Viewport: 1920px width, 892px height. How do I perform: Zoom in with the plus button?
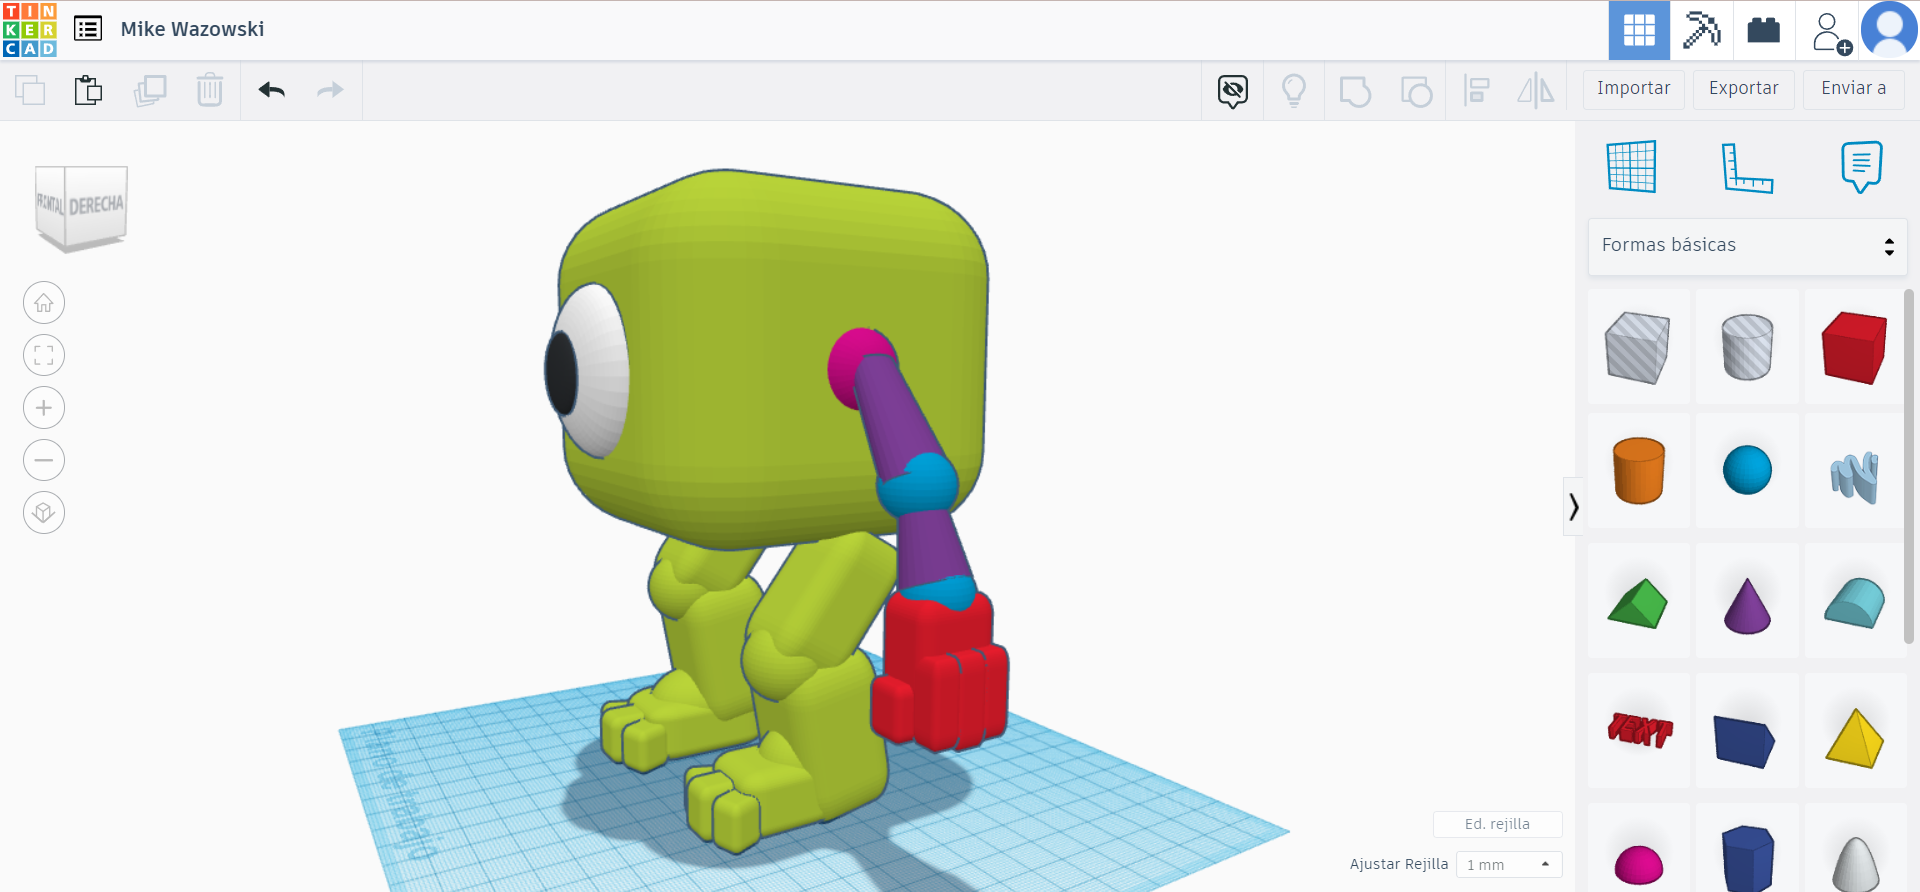point(44,408)
